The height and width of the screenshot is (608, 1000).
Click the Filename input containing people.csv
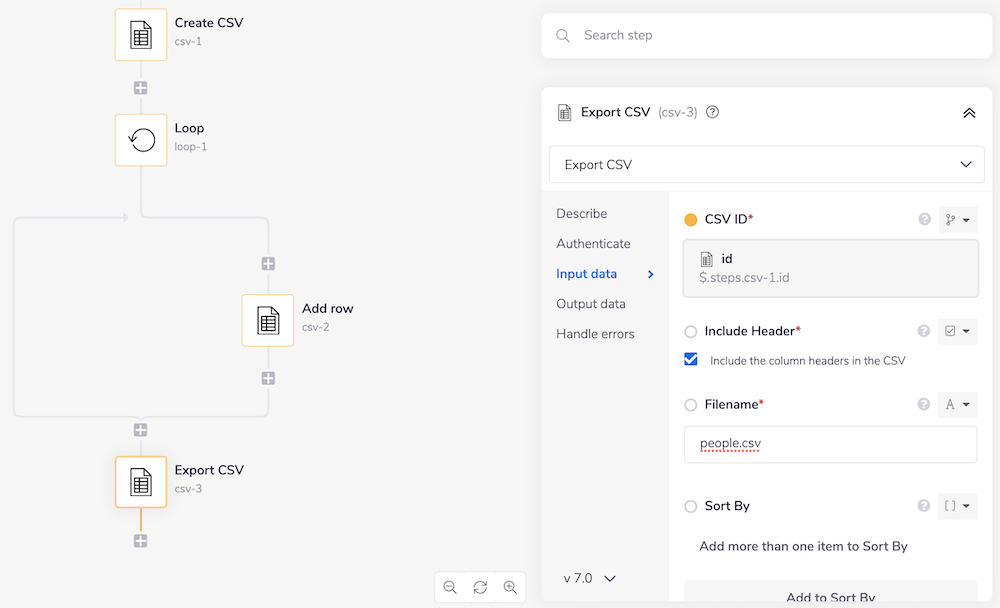830,444
